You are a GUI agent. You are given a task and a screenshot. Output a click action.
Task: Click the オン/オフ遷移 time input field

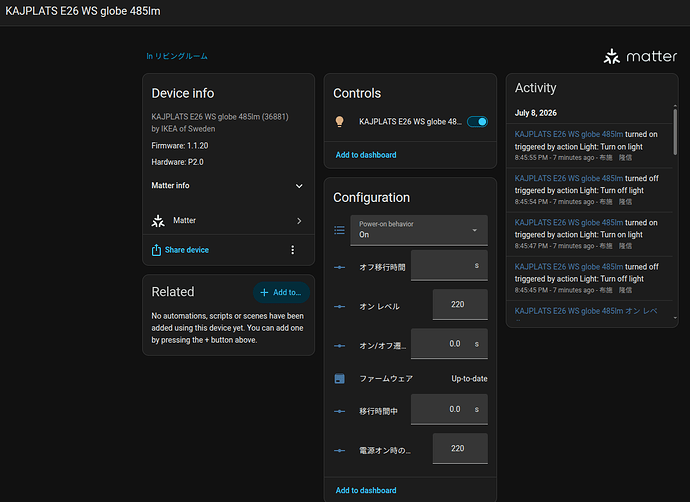click(449, 344)
